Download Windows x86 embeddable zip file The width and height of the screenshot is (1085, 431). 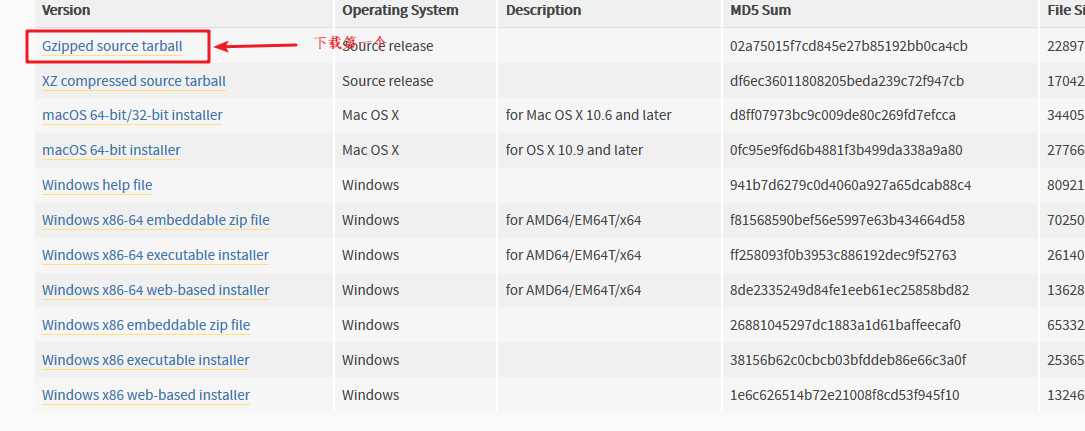click(x=146, y=325)
